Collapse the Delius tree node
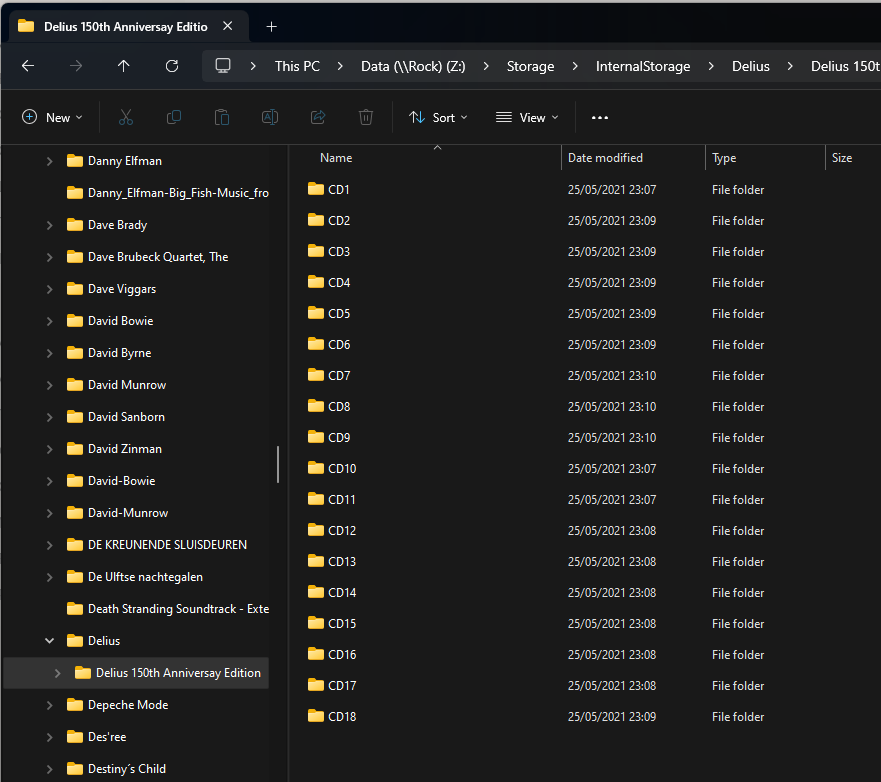881x782 pixels. (x=49, y=641)
